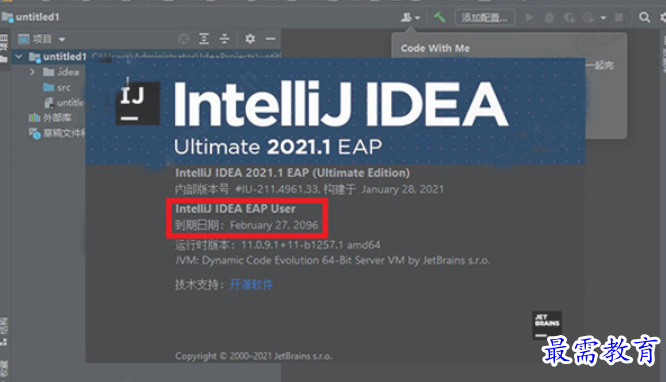666x382 pixels.
Task: Click the Run with Coverage icon
Action: [569, 17]
